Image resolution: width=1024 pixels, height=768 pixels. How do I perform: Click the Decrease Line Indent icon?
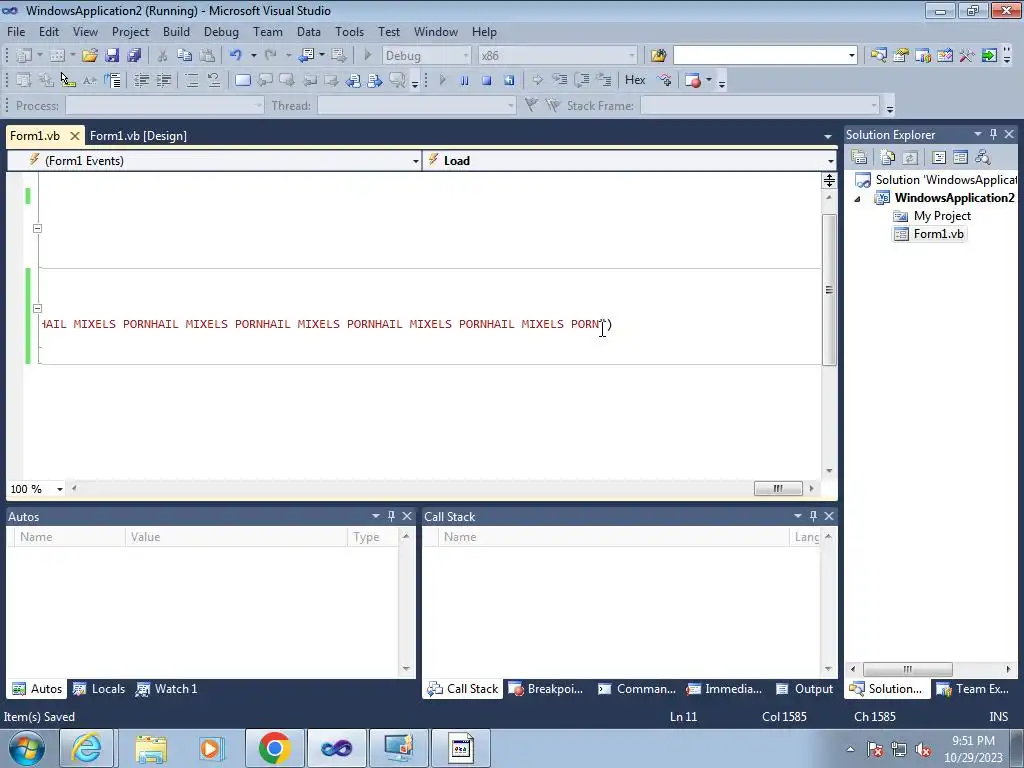click(x=141, y=80)
